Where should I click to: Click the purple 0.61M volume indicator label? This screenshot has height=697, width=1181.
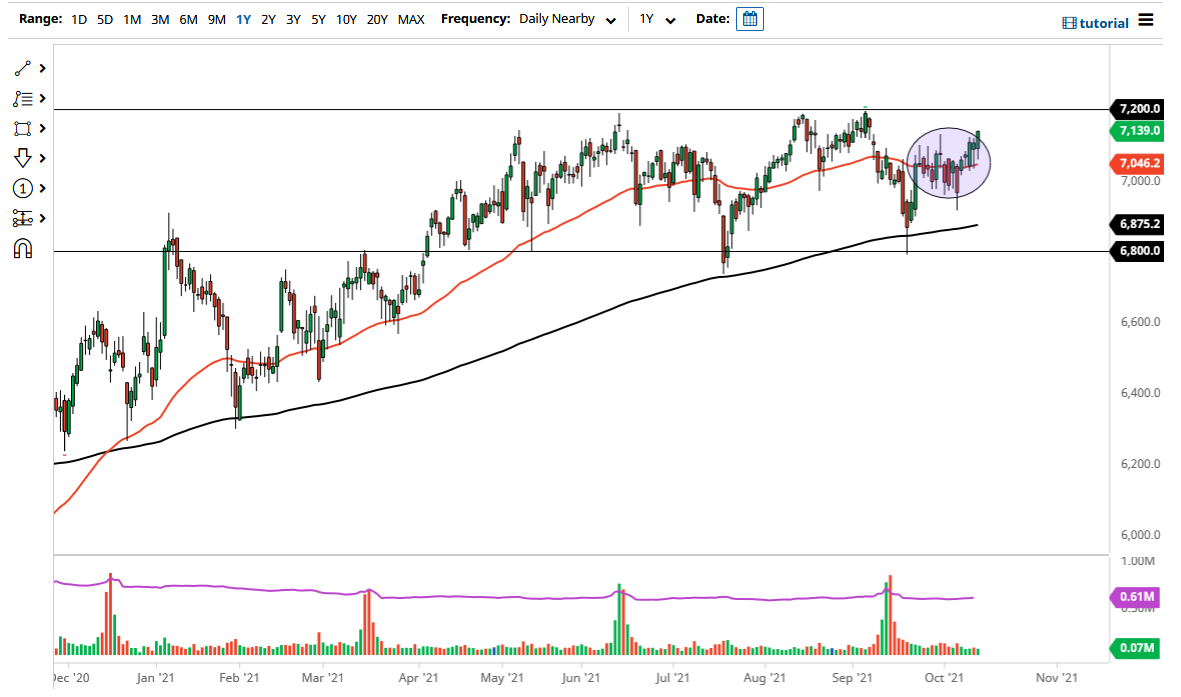click(x=1133, y=596)
